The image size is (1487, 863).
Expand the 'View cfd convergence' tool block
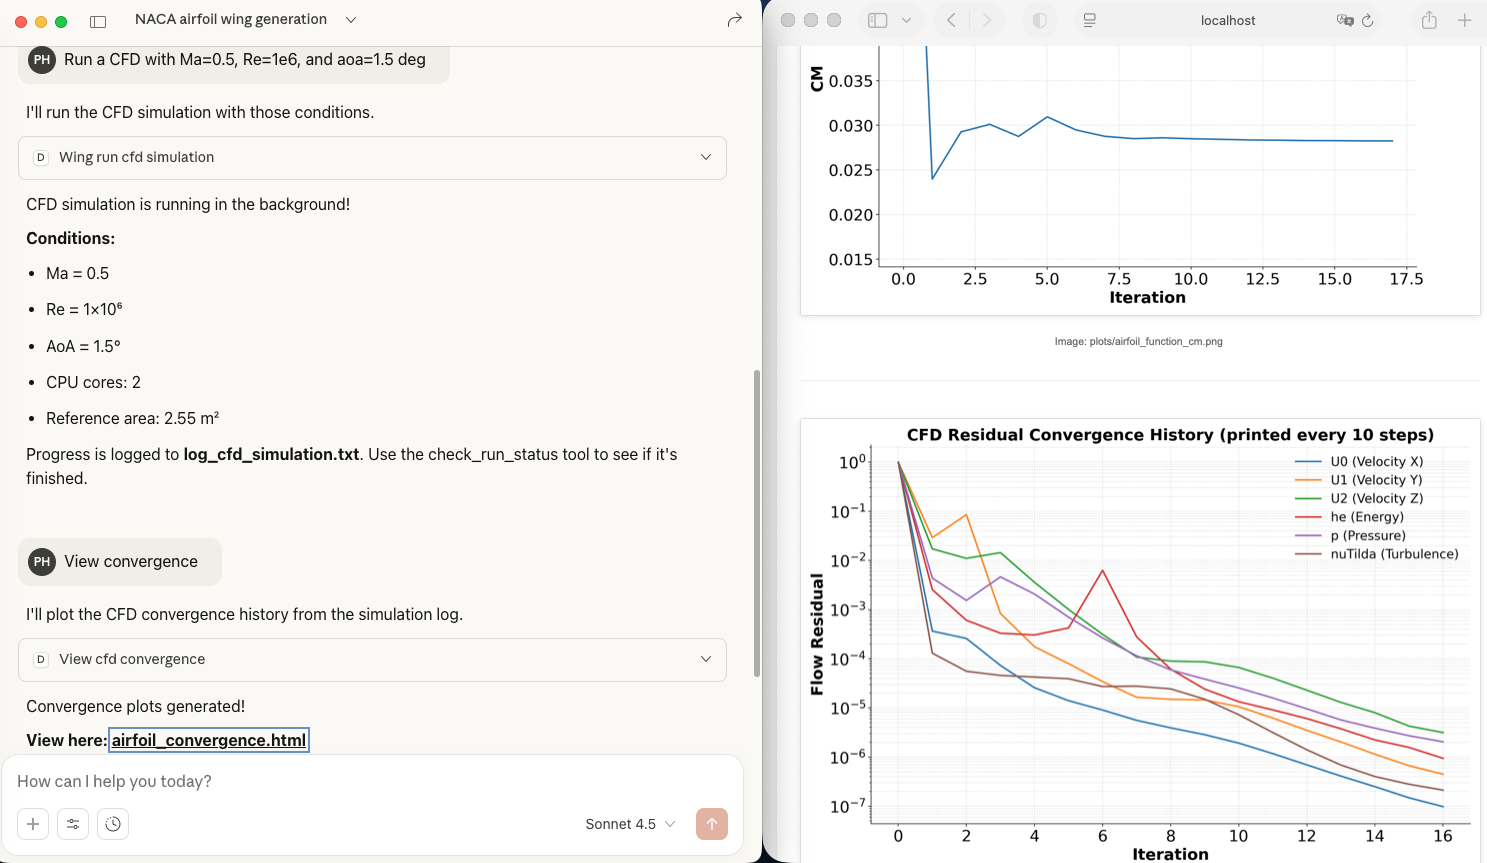coord(372,659)
